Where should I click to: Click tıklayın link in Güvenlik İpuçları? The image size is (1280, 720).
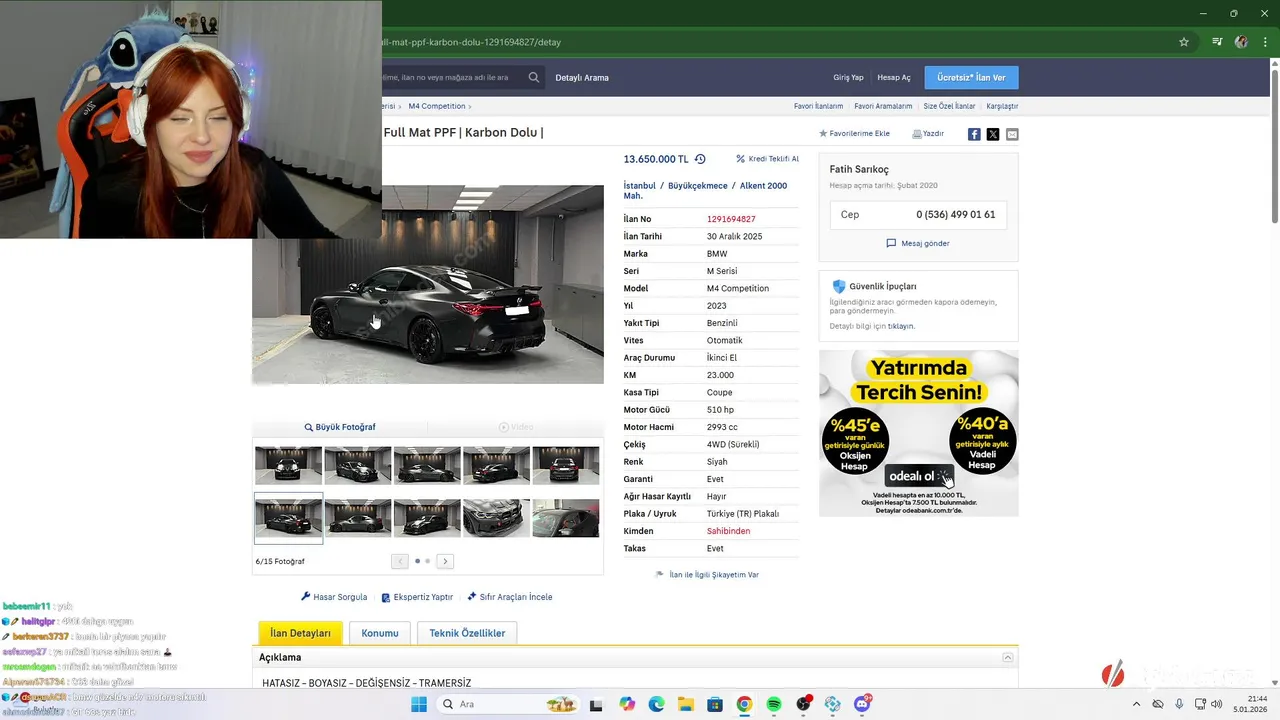click(901, 326)
